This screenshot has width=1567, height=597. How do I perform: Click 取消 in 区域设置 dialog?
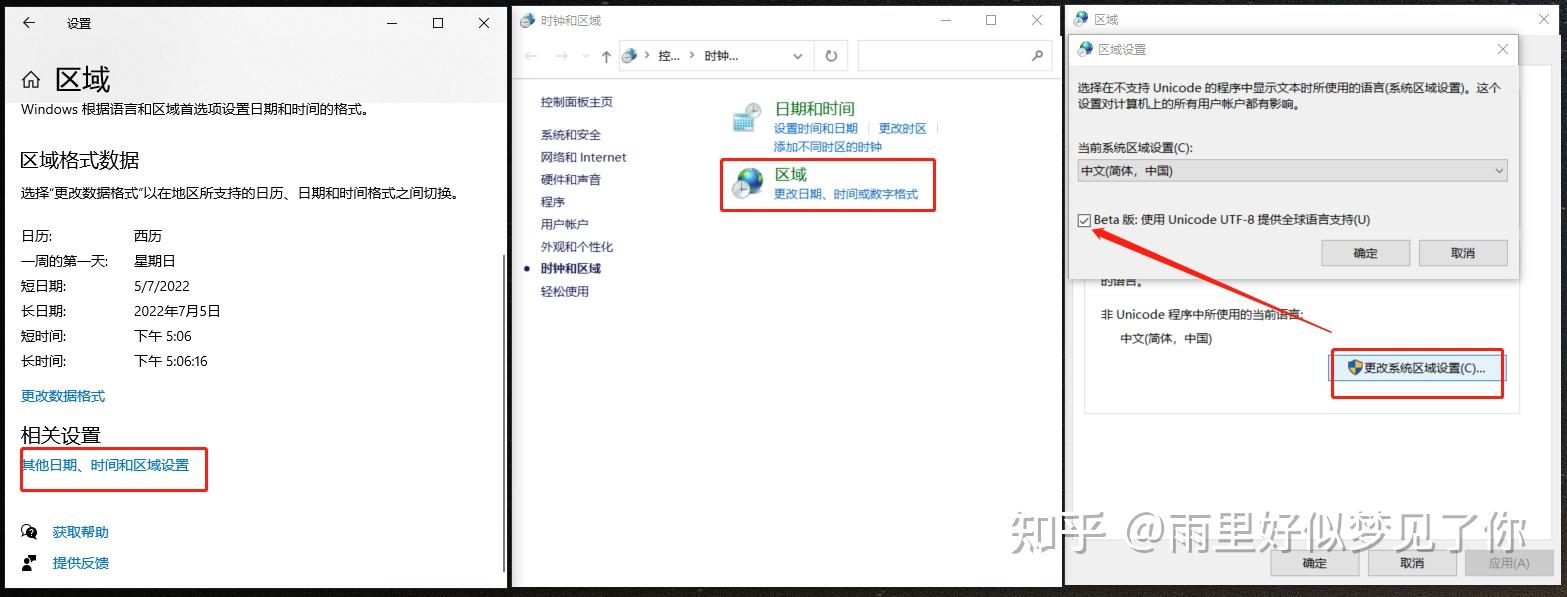(x=1463, y=253)
